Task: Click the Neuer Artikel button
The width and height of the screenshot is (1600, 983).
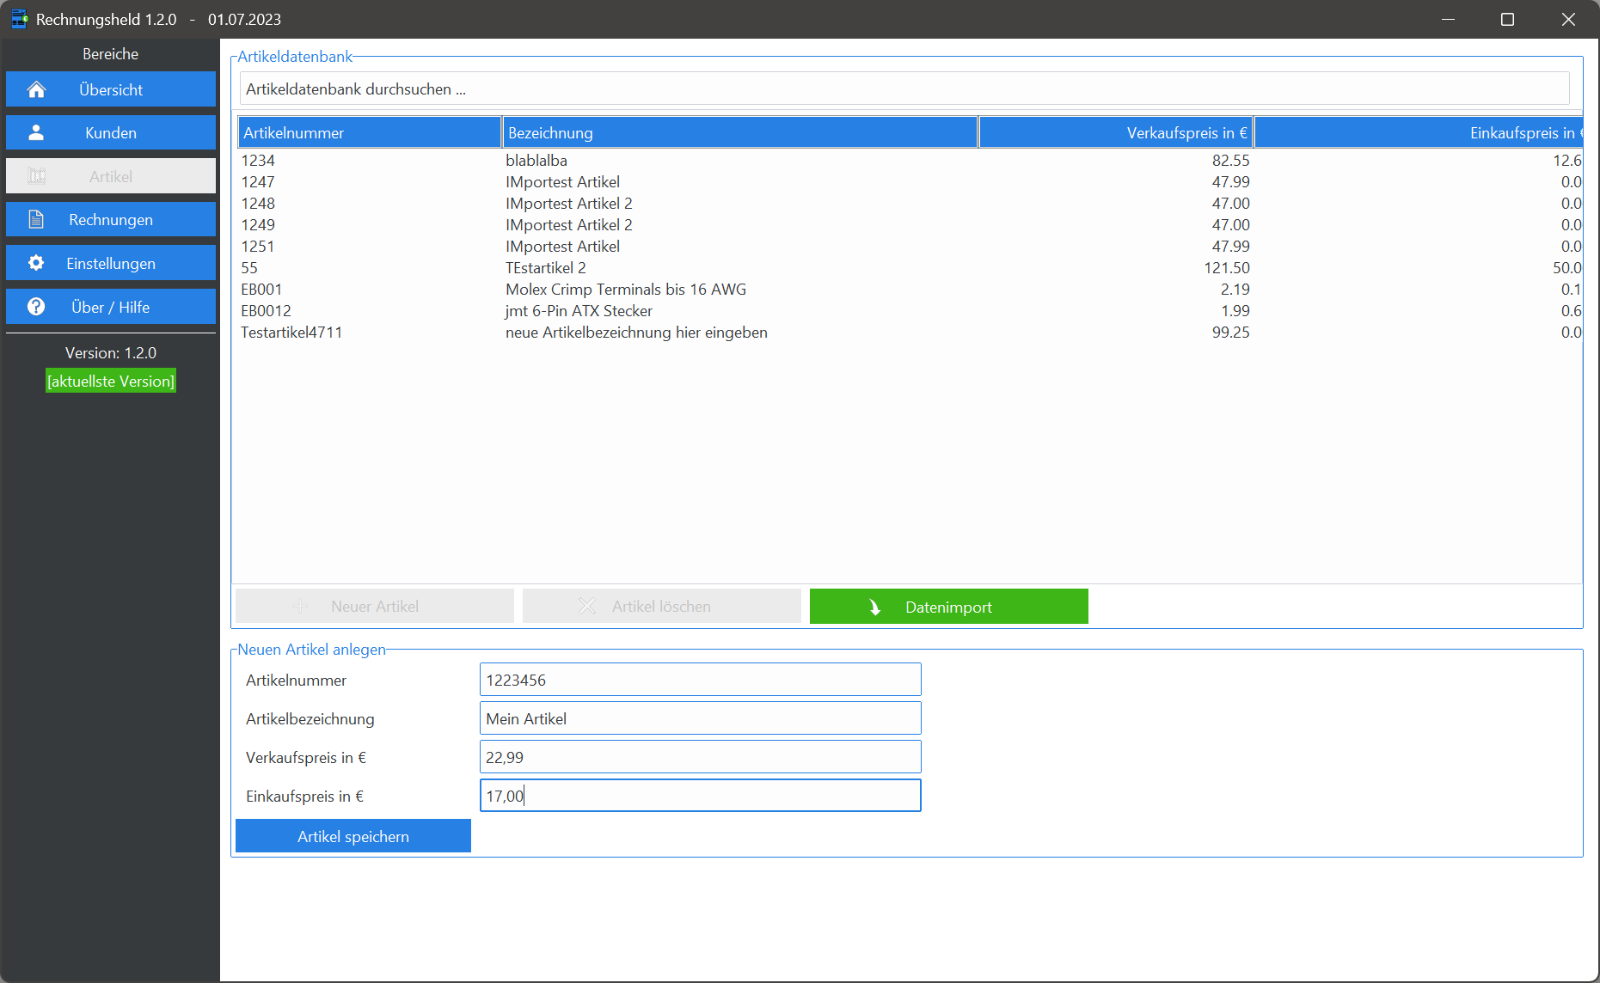Action: [x=375, y=606]
